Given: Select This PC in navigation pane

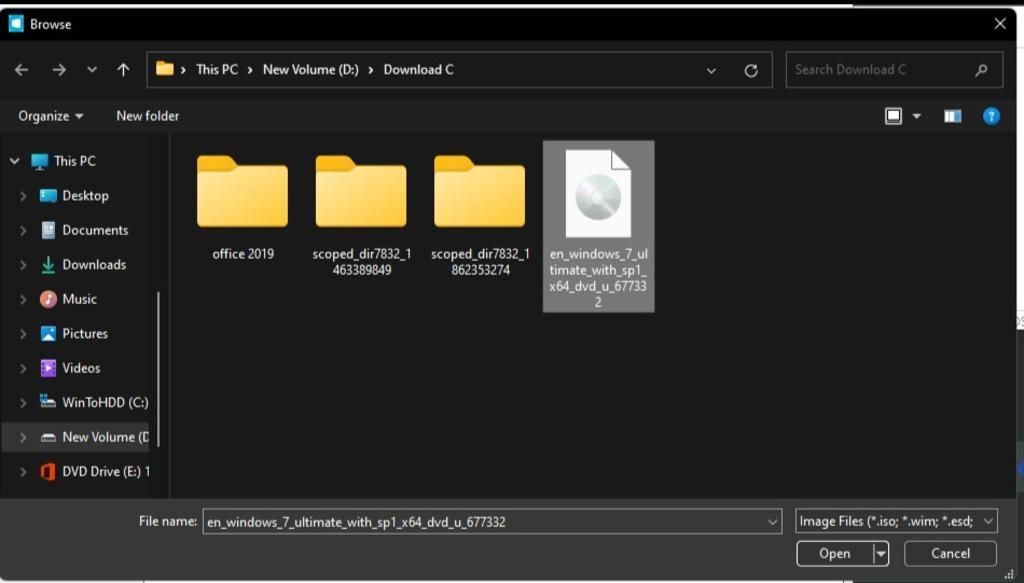Looking at the screenshot, I should click(74, 161).
